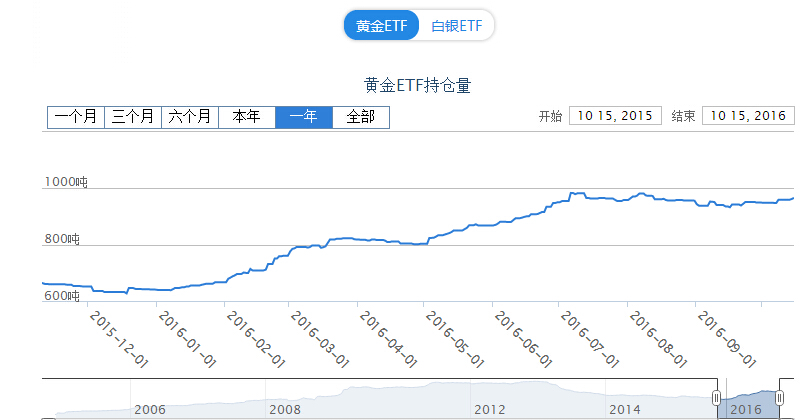Viewport: 801px width, 420px height.
Task: Click the 2015-12-01 axis date label
Action: coord(119,340)
